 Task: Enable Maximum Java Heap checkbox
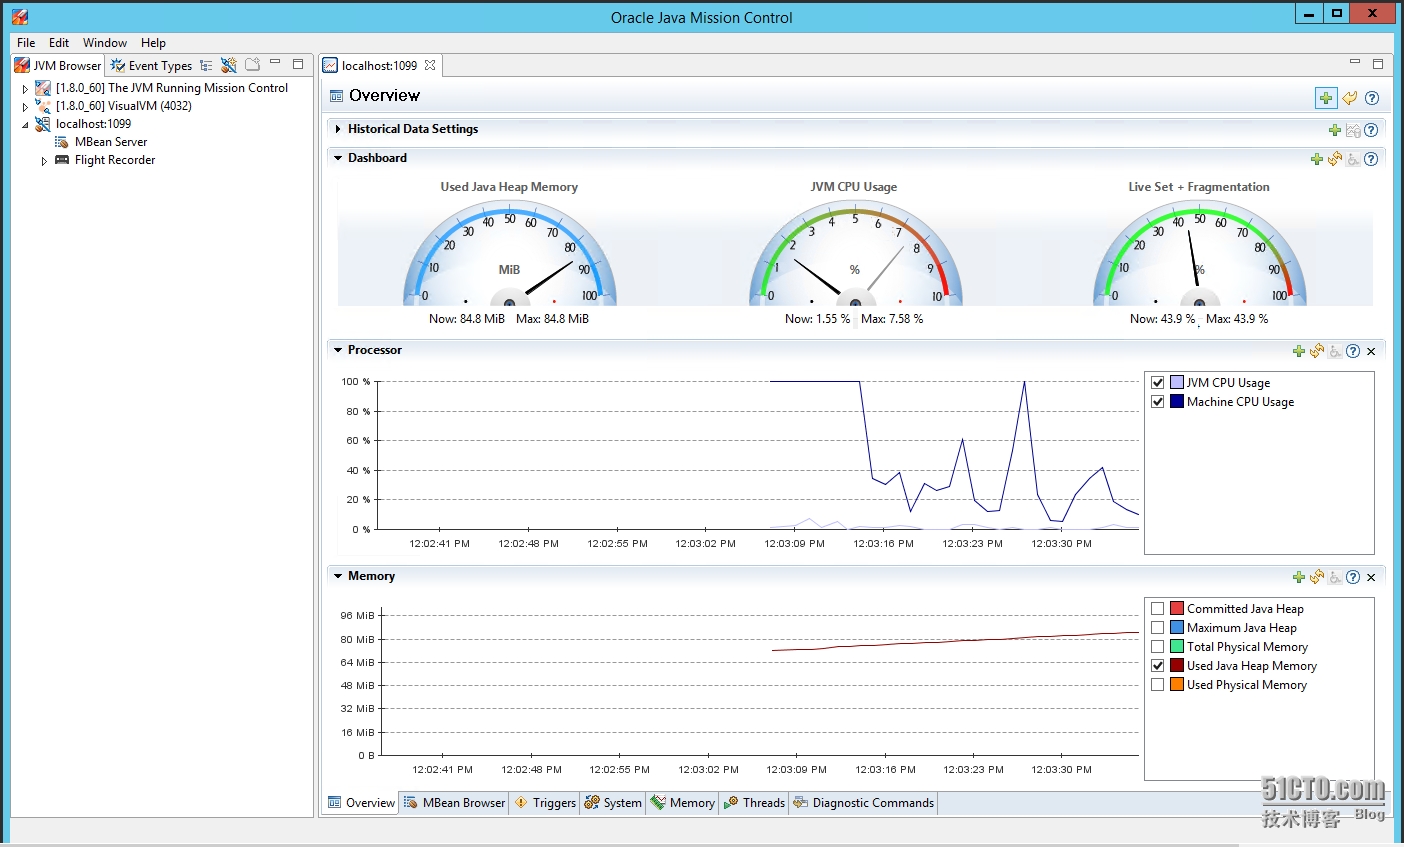pyautogui.click(x=1158, y=628)
